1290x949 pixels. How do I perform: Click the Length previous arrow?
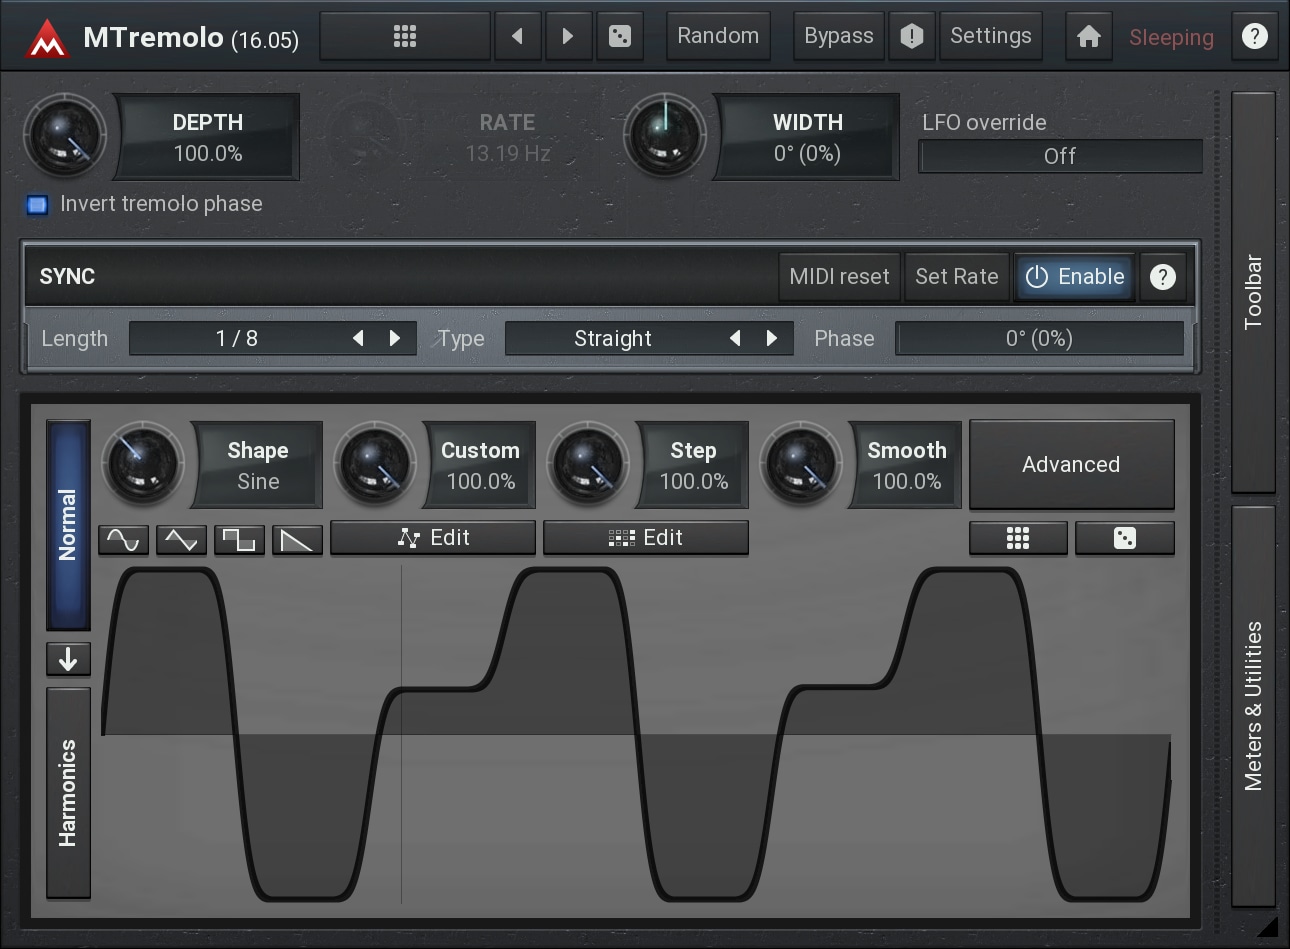click(358, 339)
